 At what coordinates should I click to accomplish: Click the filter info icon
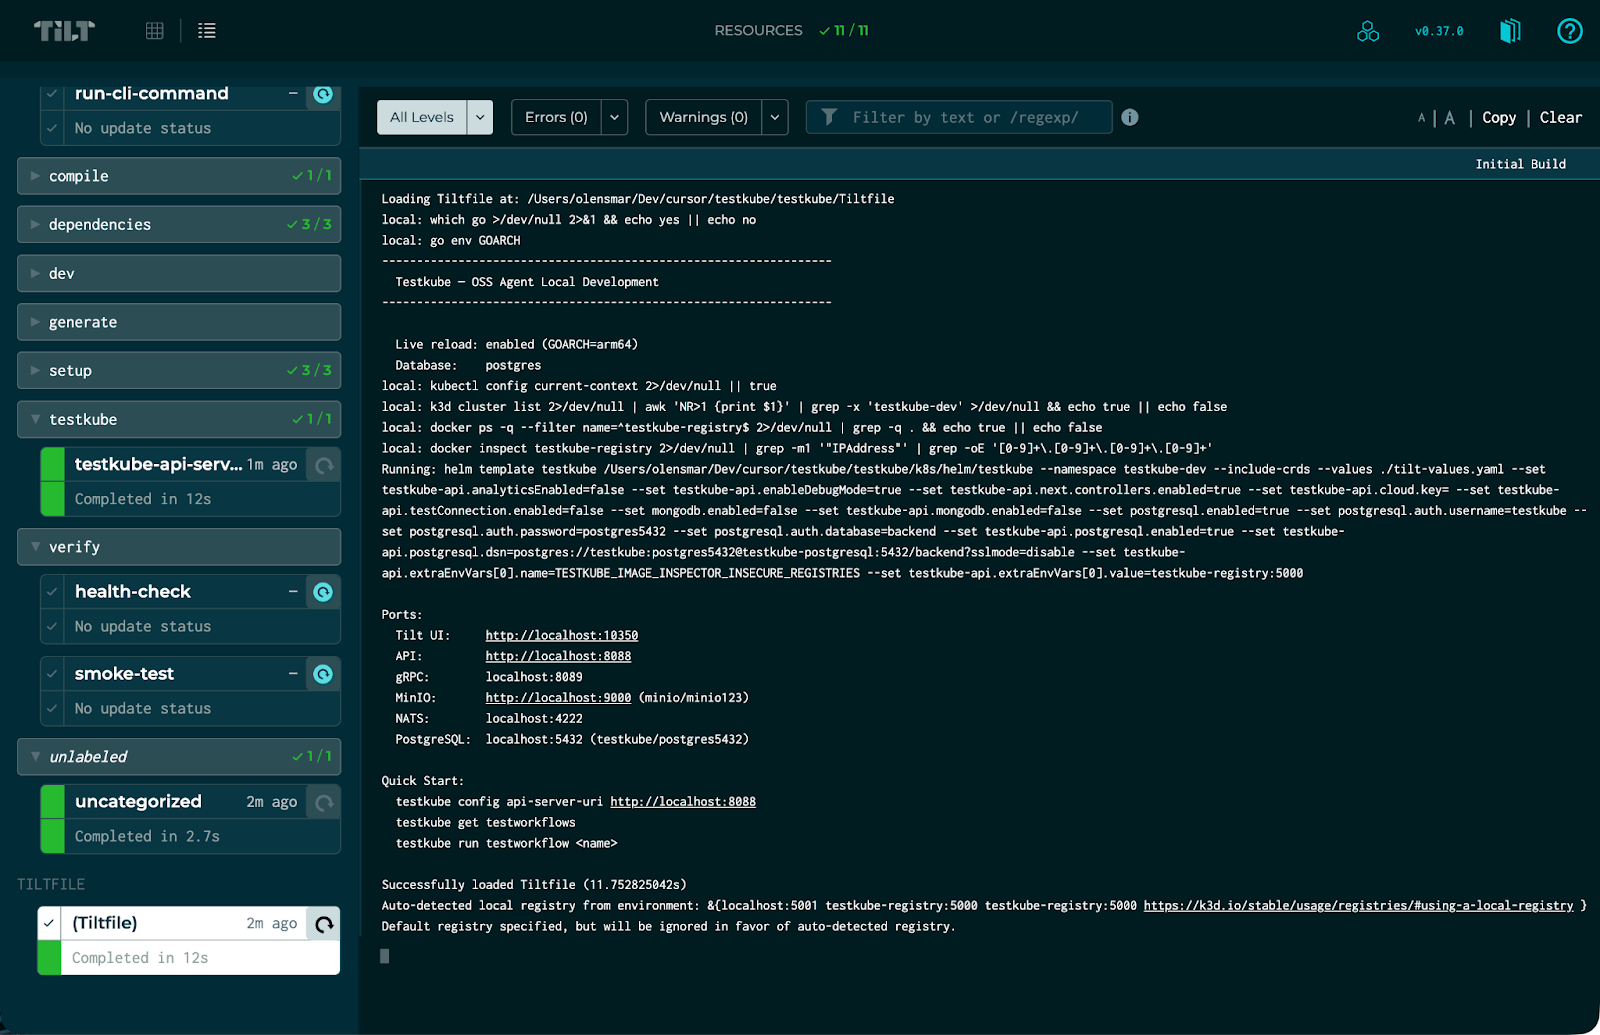(1130, 117)
